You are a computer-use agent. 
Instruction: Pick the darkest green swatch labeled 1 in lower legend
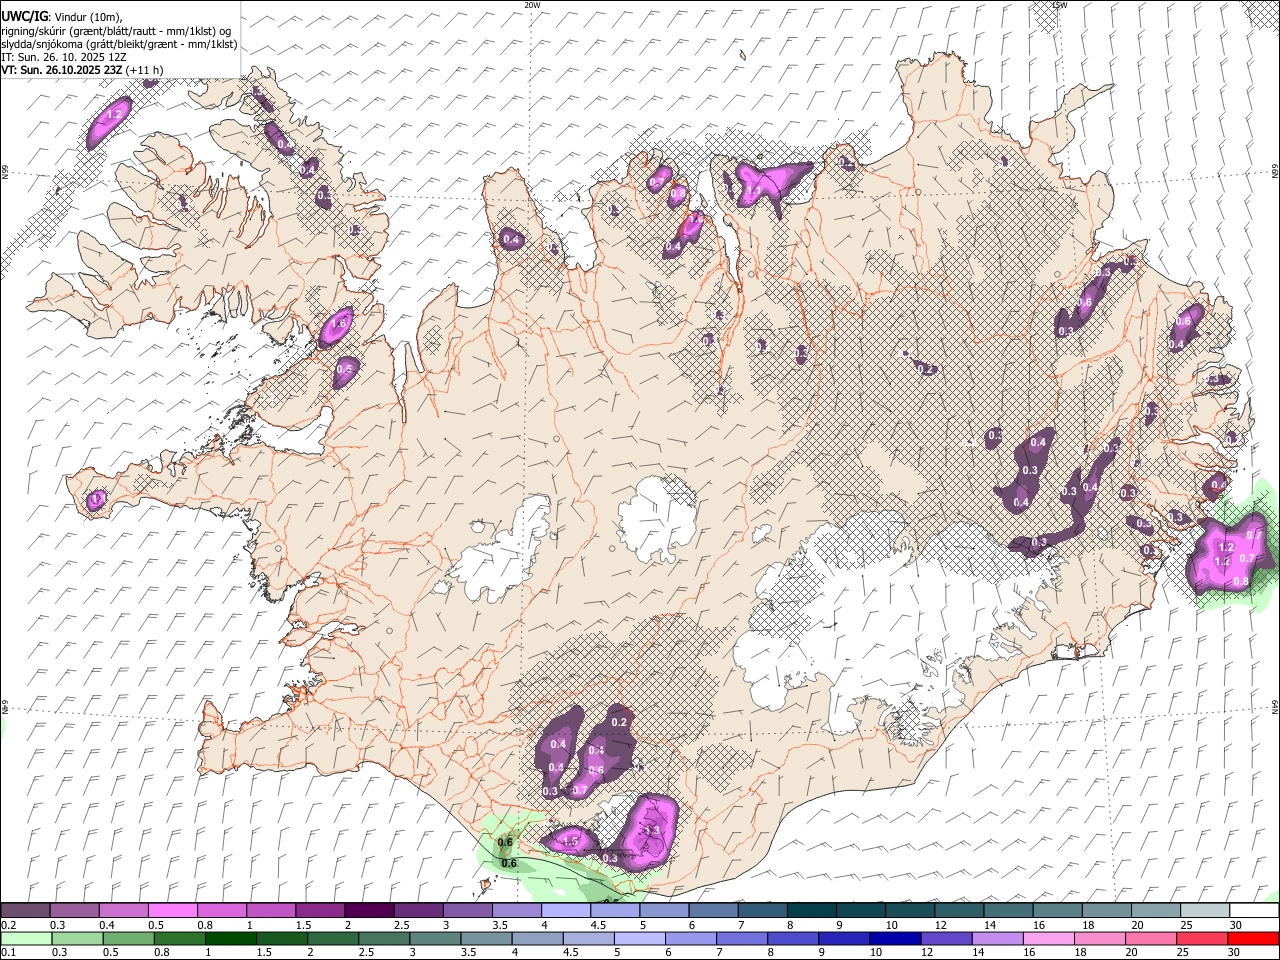click(230, 938)
